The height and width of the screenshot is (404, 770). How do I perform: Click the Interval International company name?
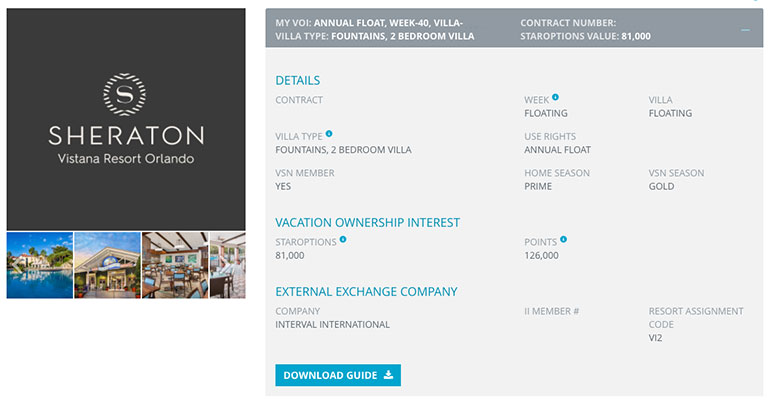[x=332, y=324]
